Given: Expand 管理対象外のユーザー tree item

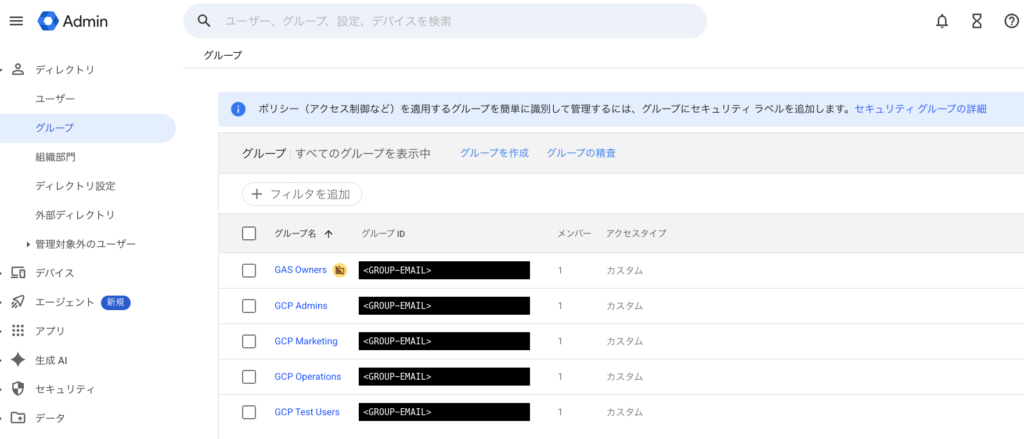Looking at the screenshot, I should pyautogui.click(x=29, y=244).
